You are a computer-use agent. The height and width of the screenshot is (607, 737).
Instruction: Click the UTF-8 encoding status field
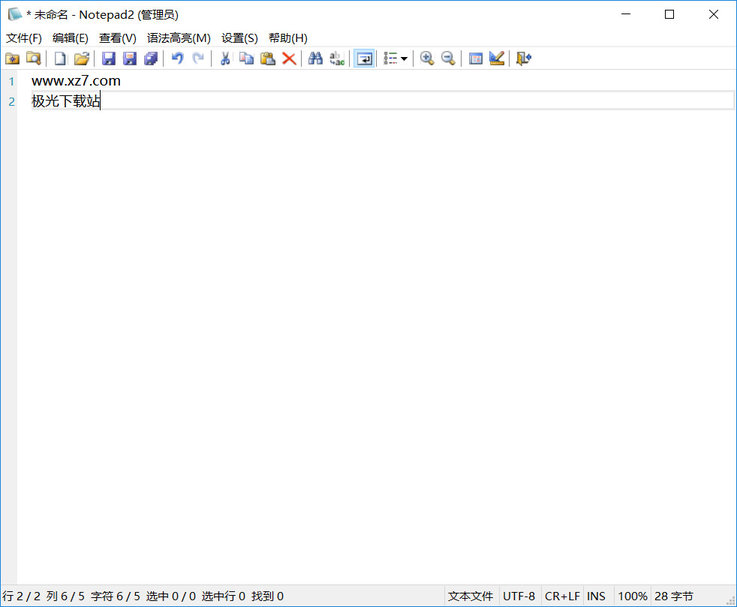point(519,596)
